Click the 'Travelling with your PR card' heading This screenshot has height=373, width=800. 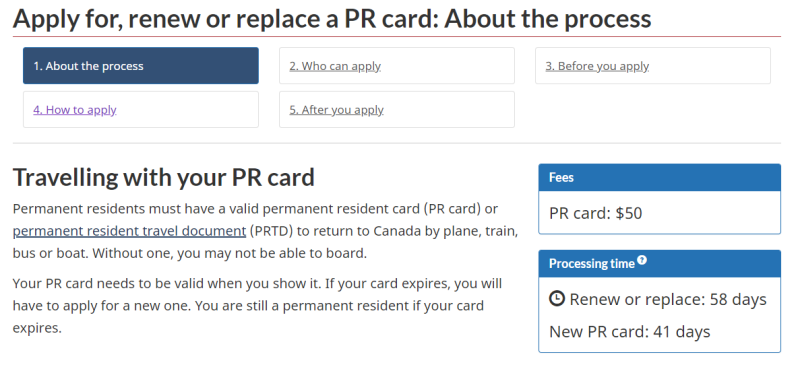click(x=164, y=178)
